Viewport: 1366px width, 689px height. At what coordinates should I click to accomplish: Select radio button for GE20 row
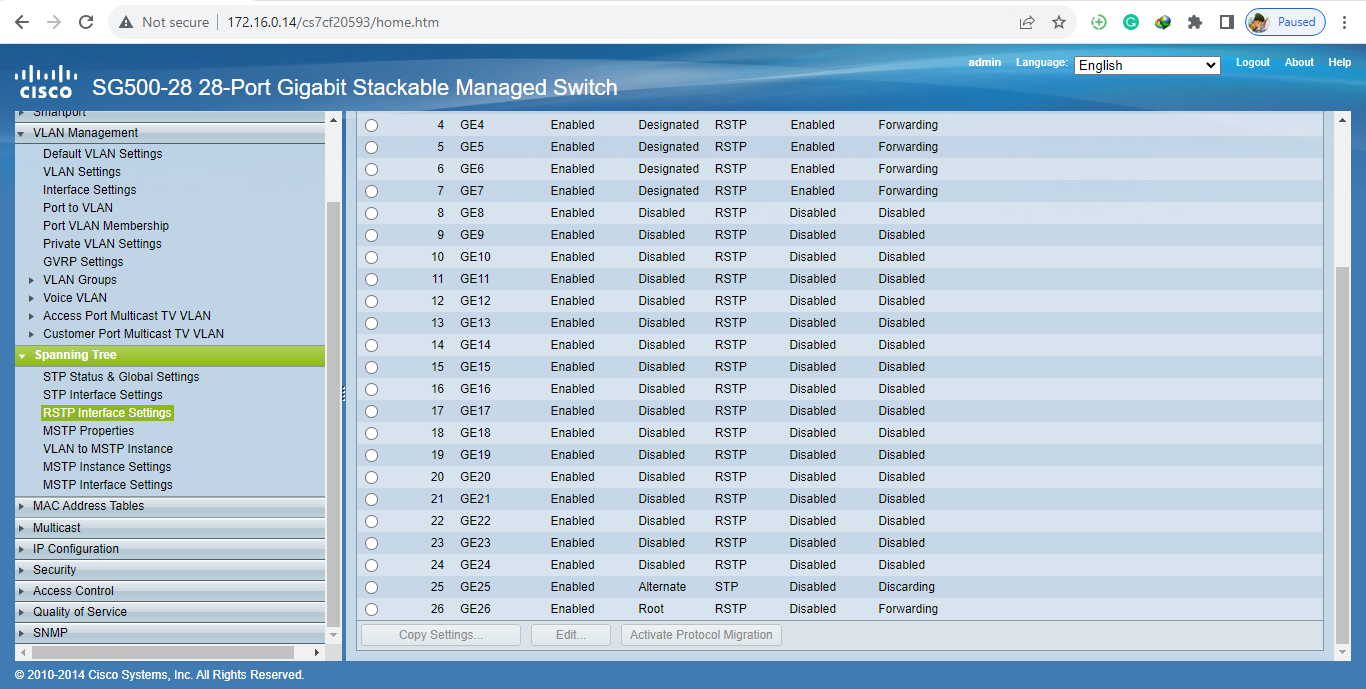pyautogui.click(x=372, y=478)
